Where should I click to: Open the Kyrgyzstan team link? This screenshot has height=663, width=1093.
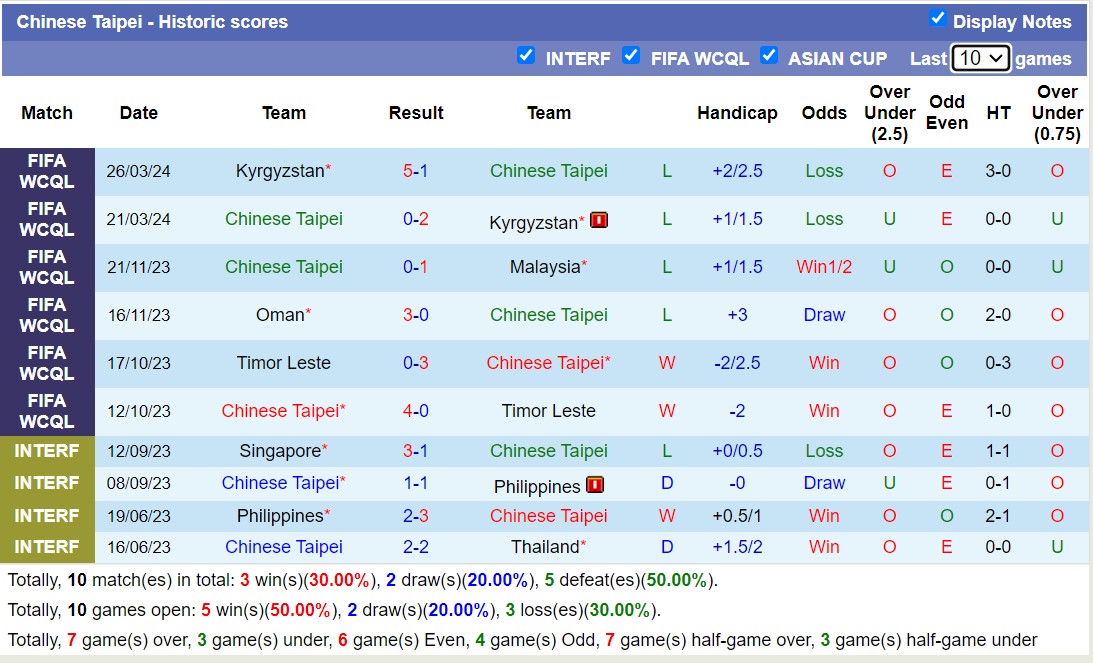click(x=278, y=171)
